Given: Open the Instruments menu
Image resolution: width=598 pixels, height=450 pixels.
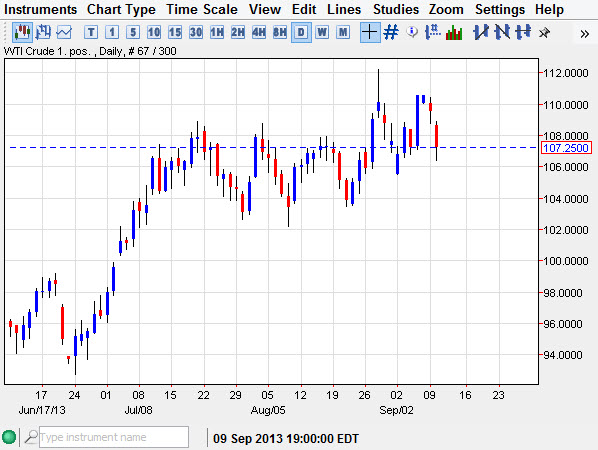Looking at the screenshot, I should [40, 9].
